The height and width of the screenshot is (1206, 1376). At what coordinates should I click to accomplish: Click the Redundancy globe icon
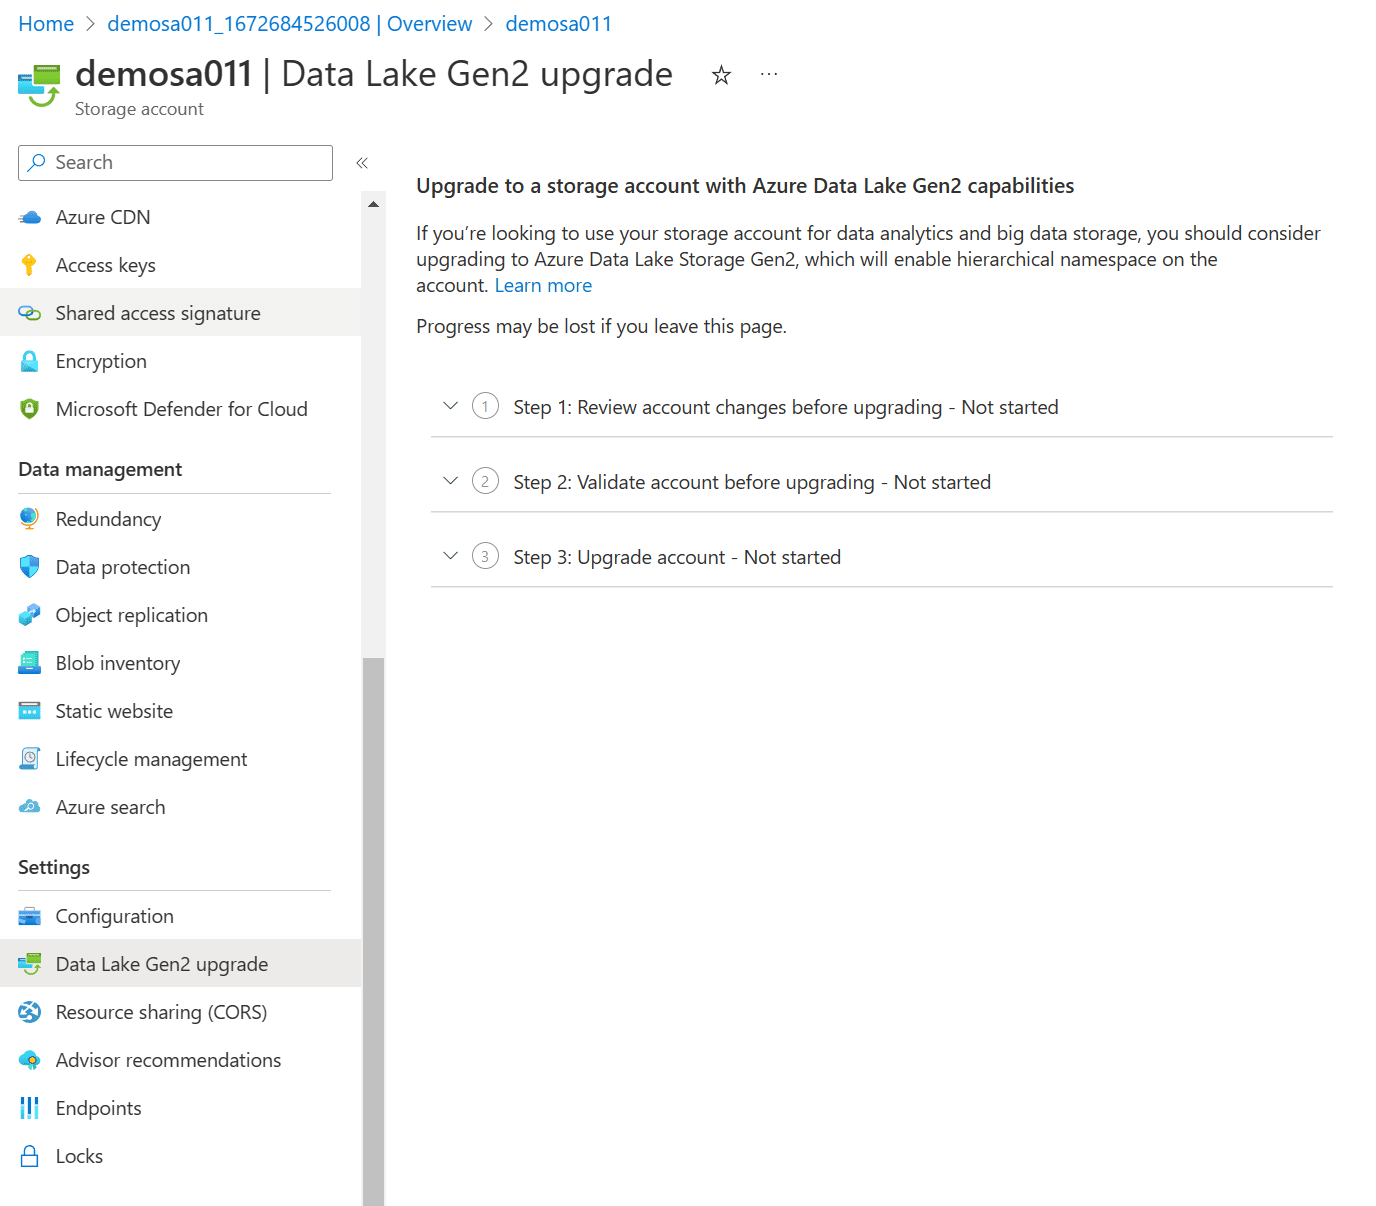pos(30,519)
